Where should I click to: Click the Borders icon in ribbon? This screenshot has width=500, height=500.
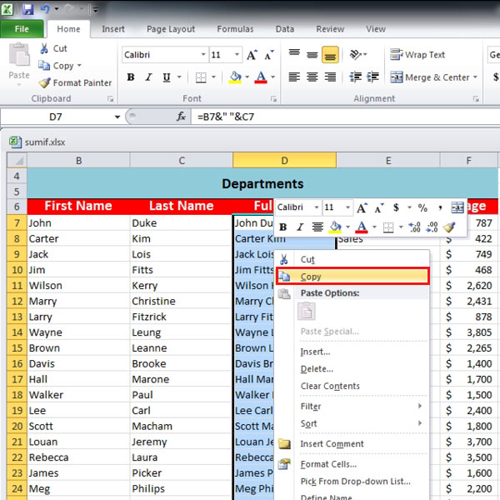coord(201,78)
